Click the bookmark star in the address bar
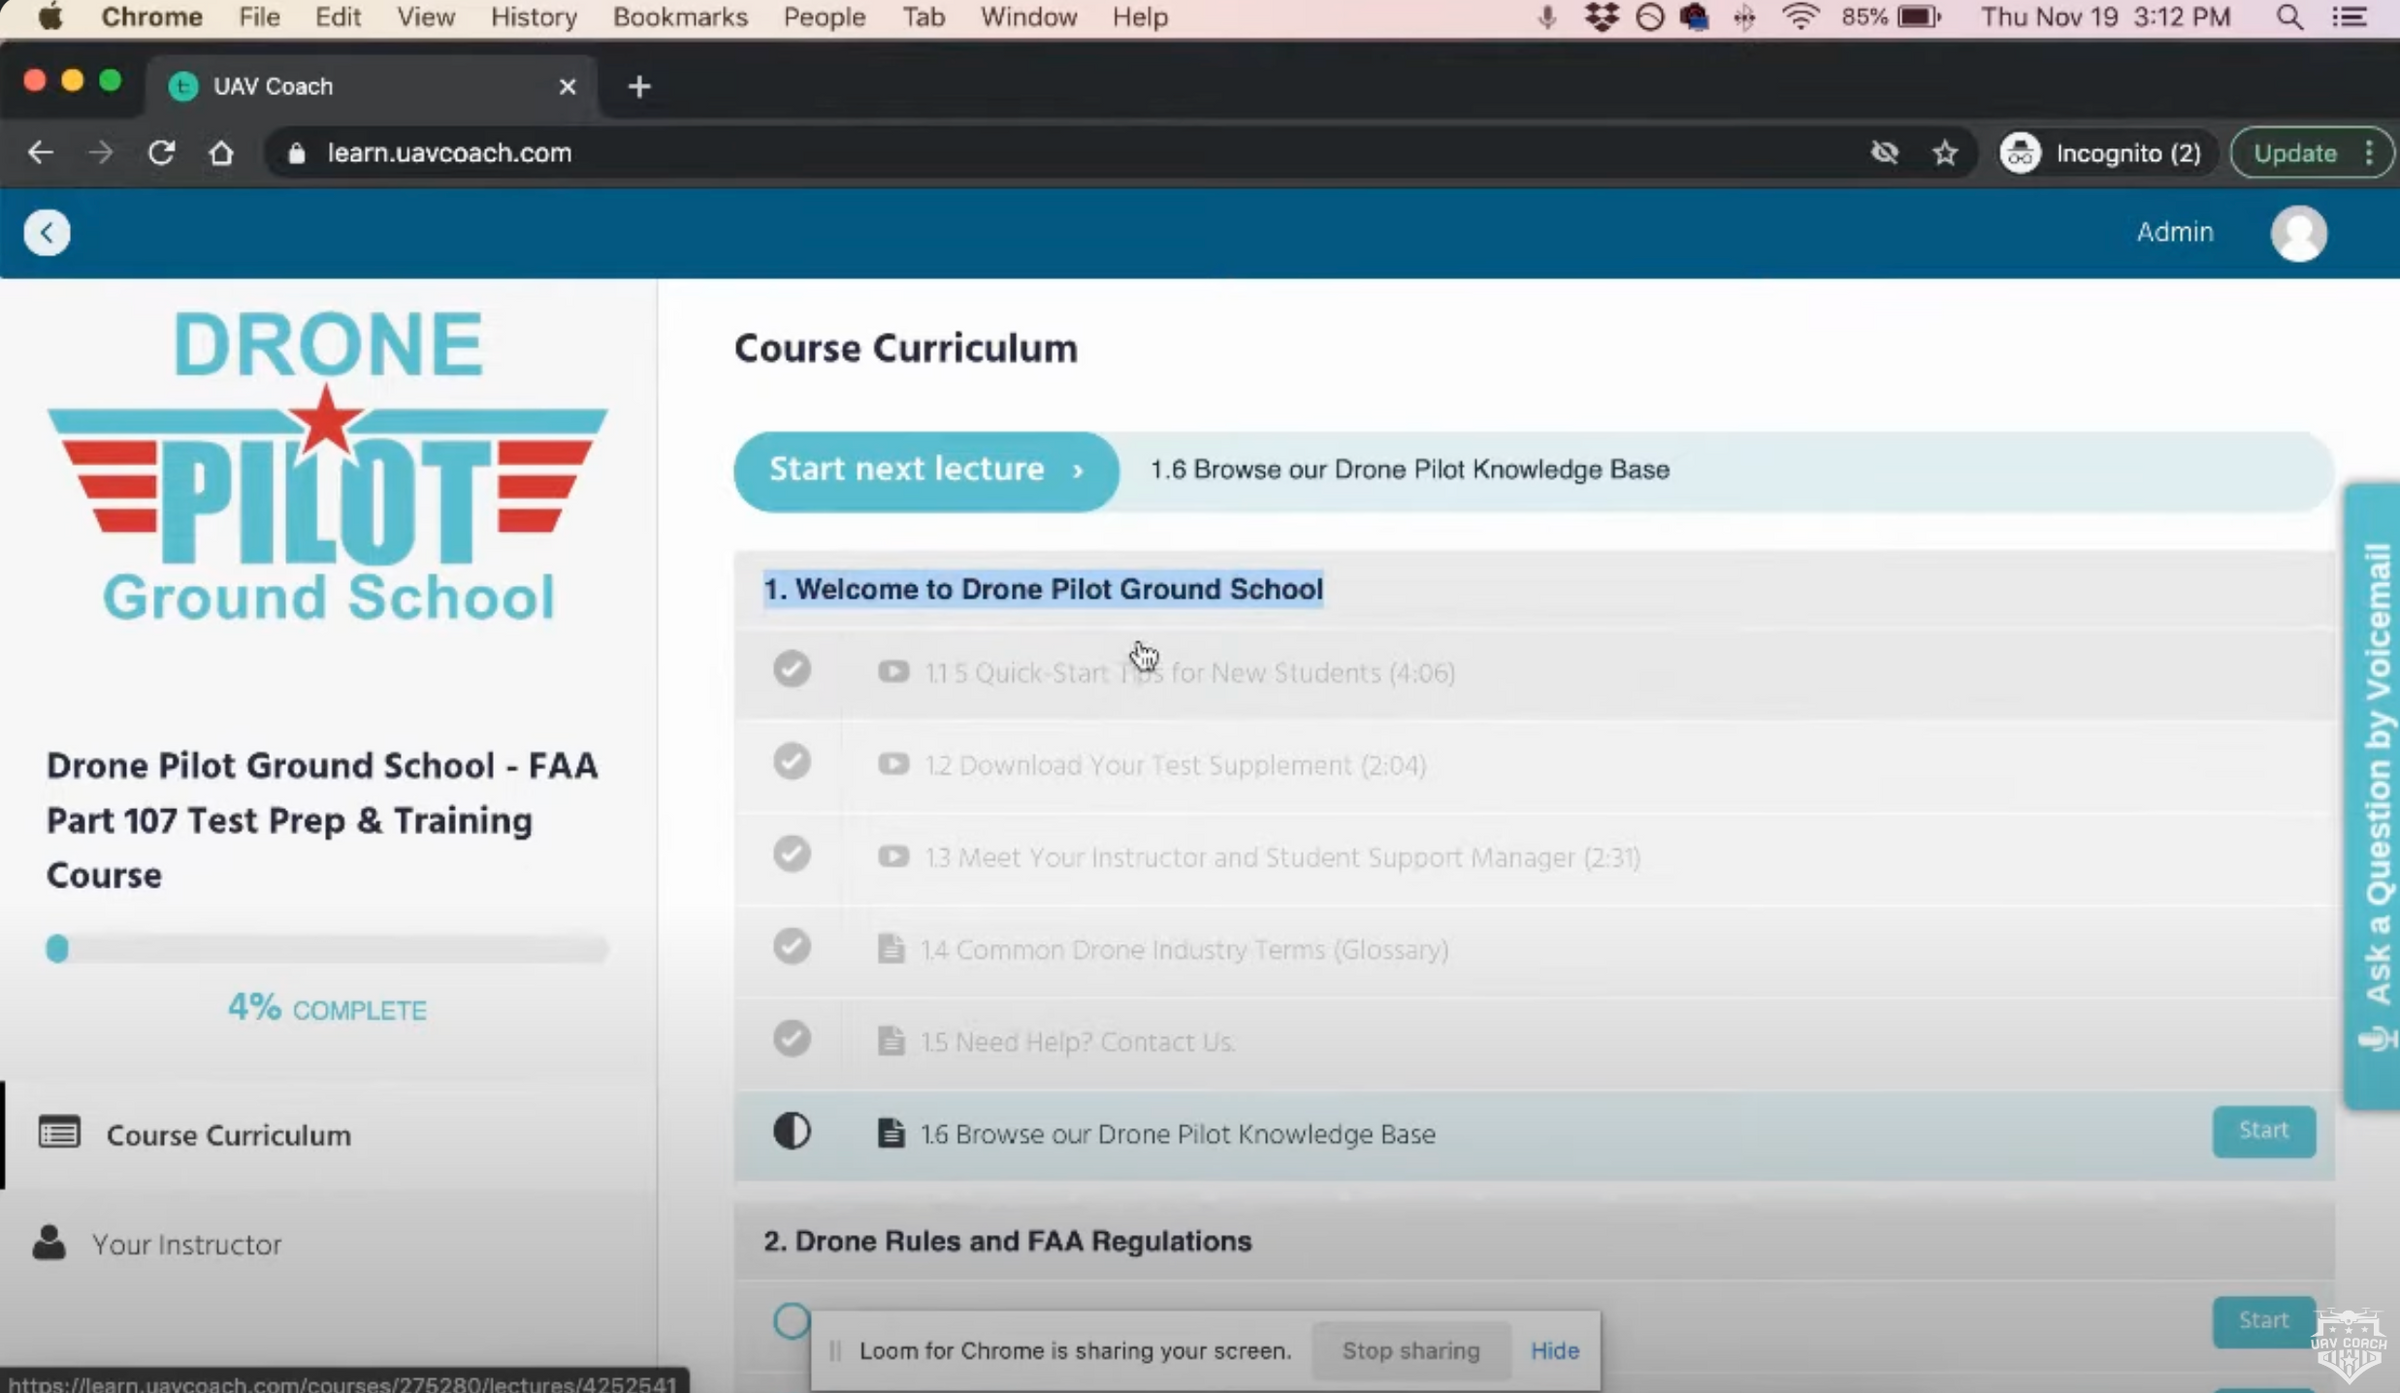This screenshot has height=1393, width=2400. (x=1946, y=152)
